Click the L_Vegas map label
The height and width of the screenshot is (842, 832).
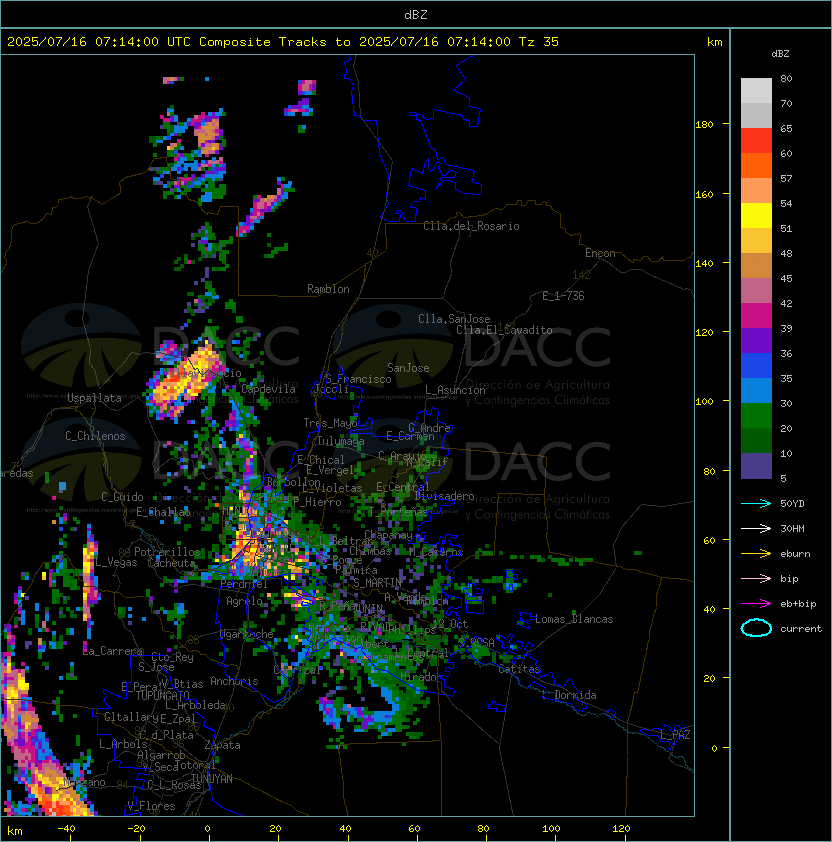point(117,563)
